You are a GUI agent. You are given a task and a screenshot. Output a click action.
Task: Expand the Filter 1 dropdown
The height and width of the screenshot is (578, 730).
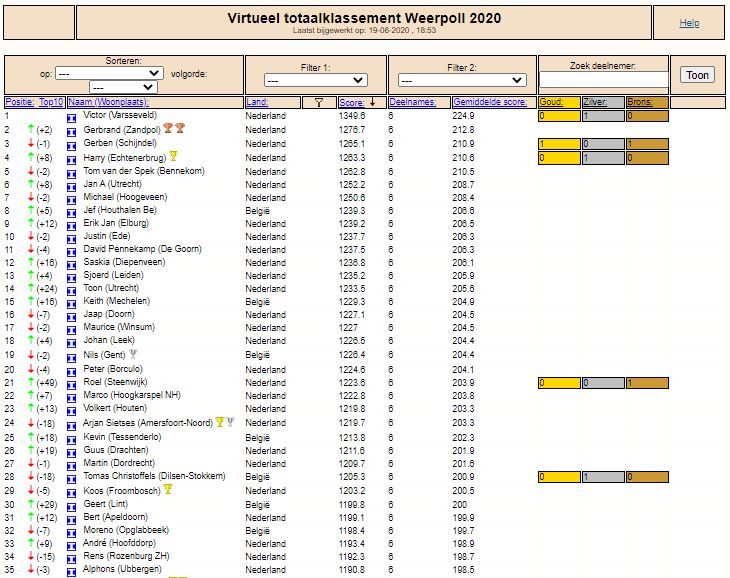click(x=316, y=80)
